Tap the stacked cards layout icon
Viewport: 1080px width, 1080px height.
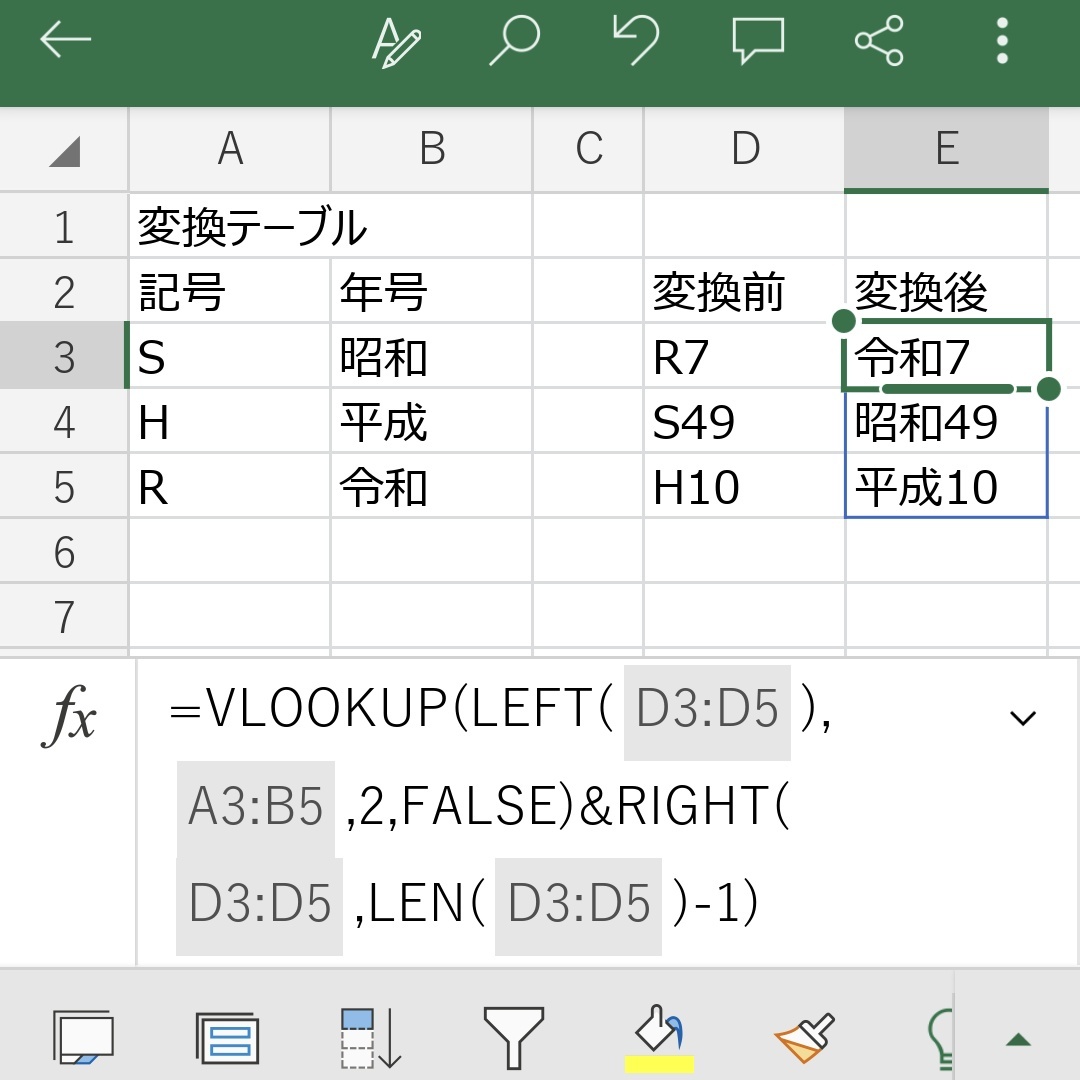pyautogui.click(x=227, y=1037)
